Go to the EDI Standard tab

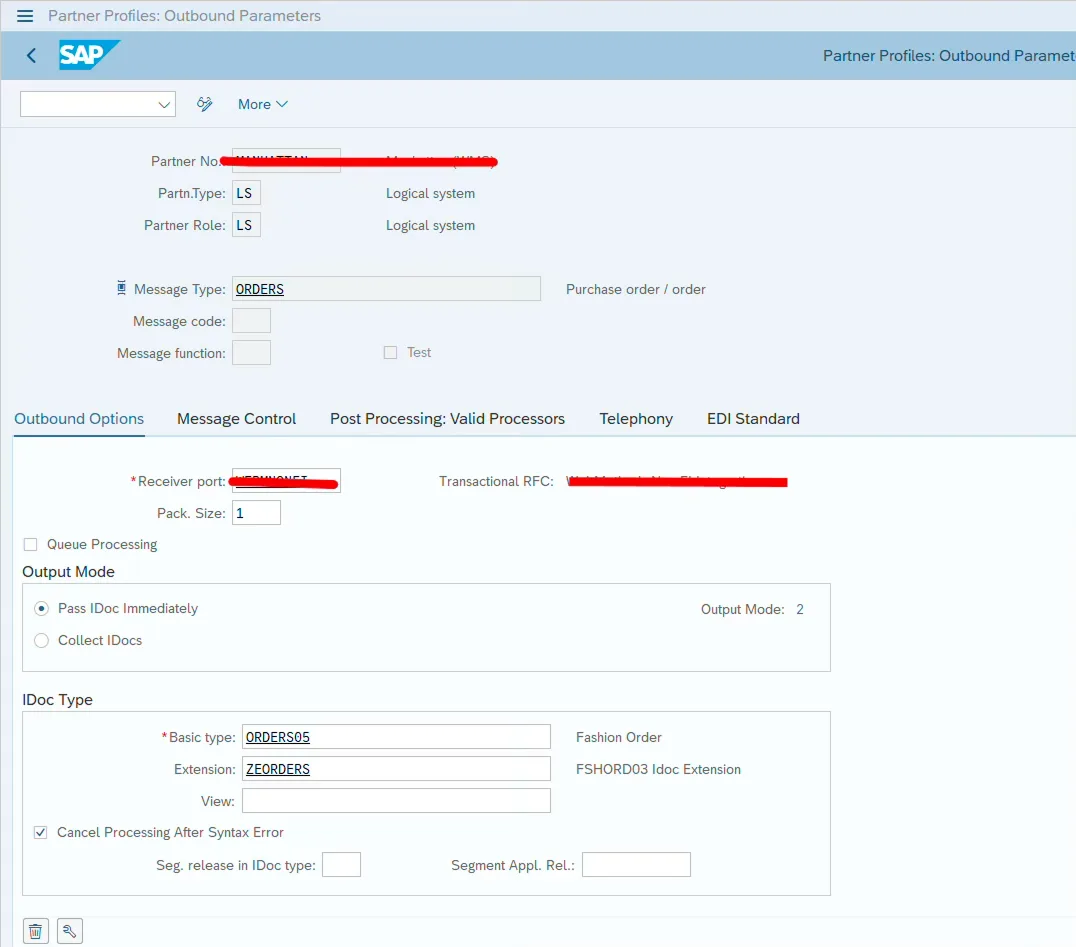(753, 418)
